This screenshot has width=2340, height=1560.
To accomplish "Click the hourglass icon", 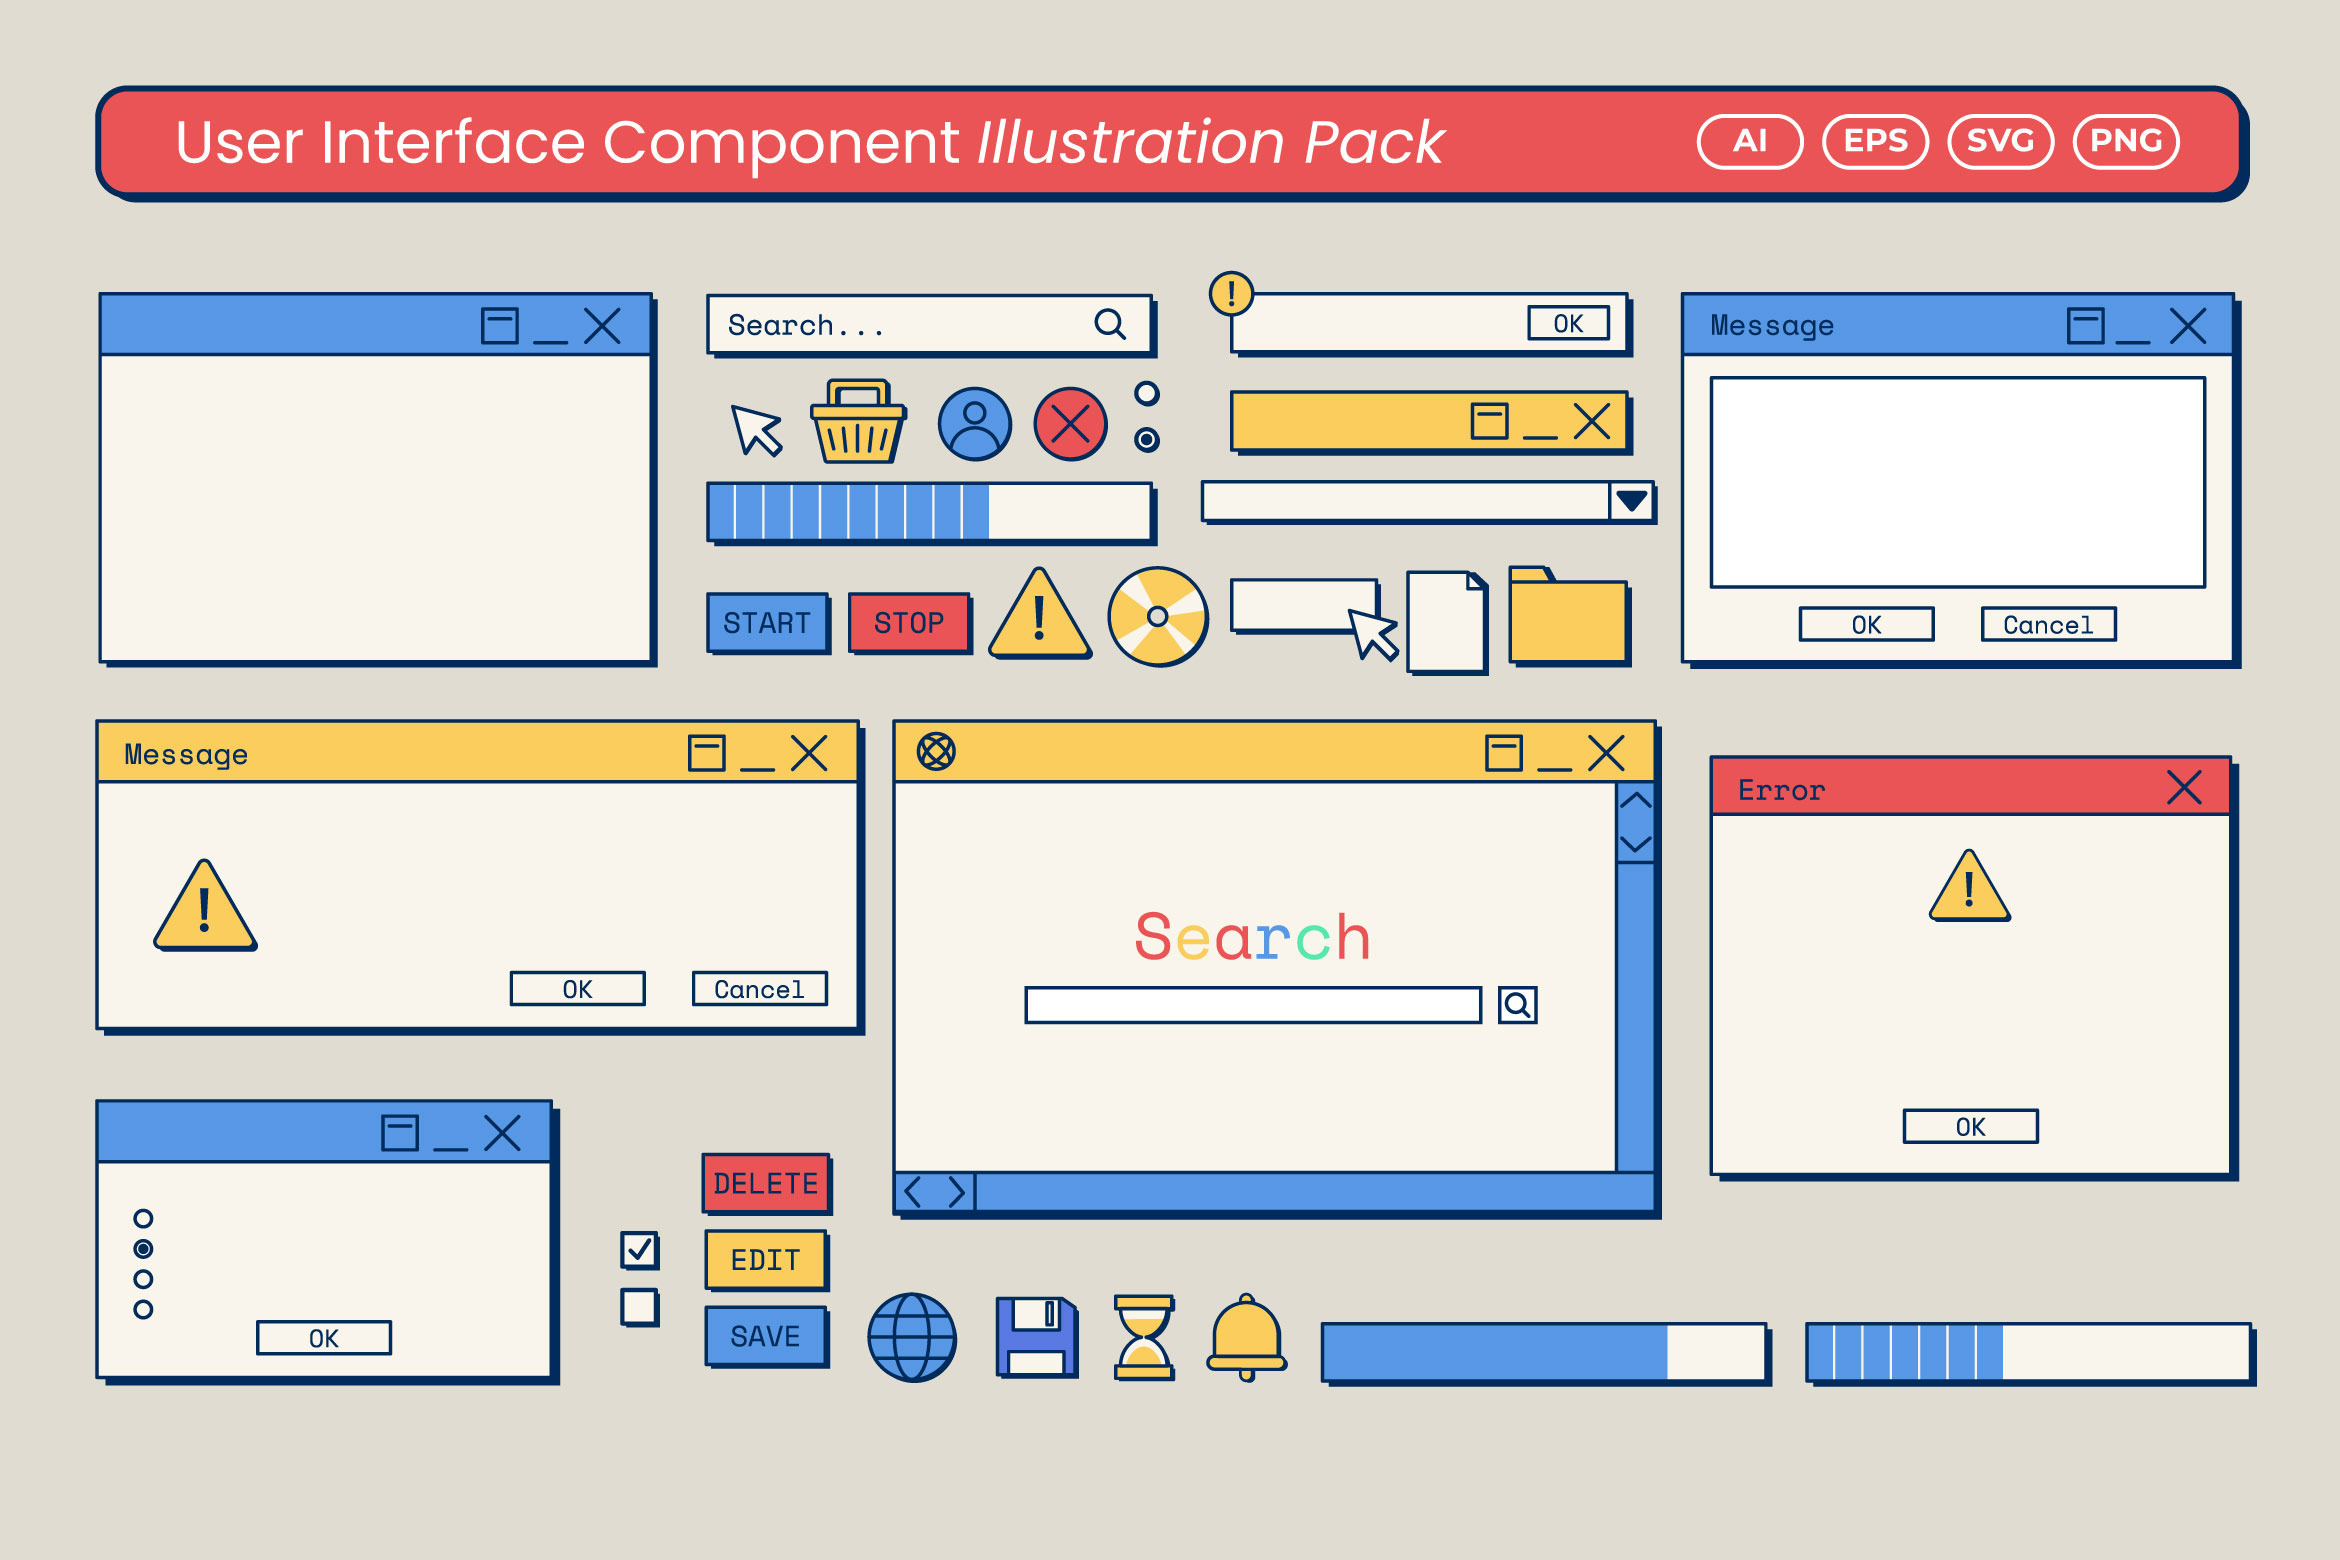I will [1144, 1337].
